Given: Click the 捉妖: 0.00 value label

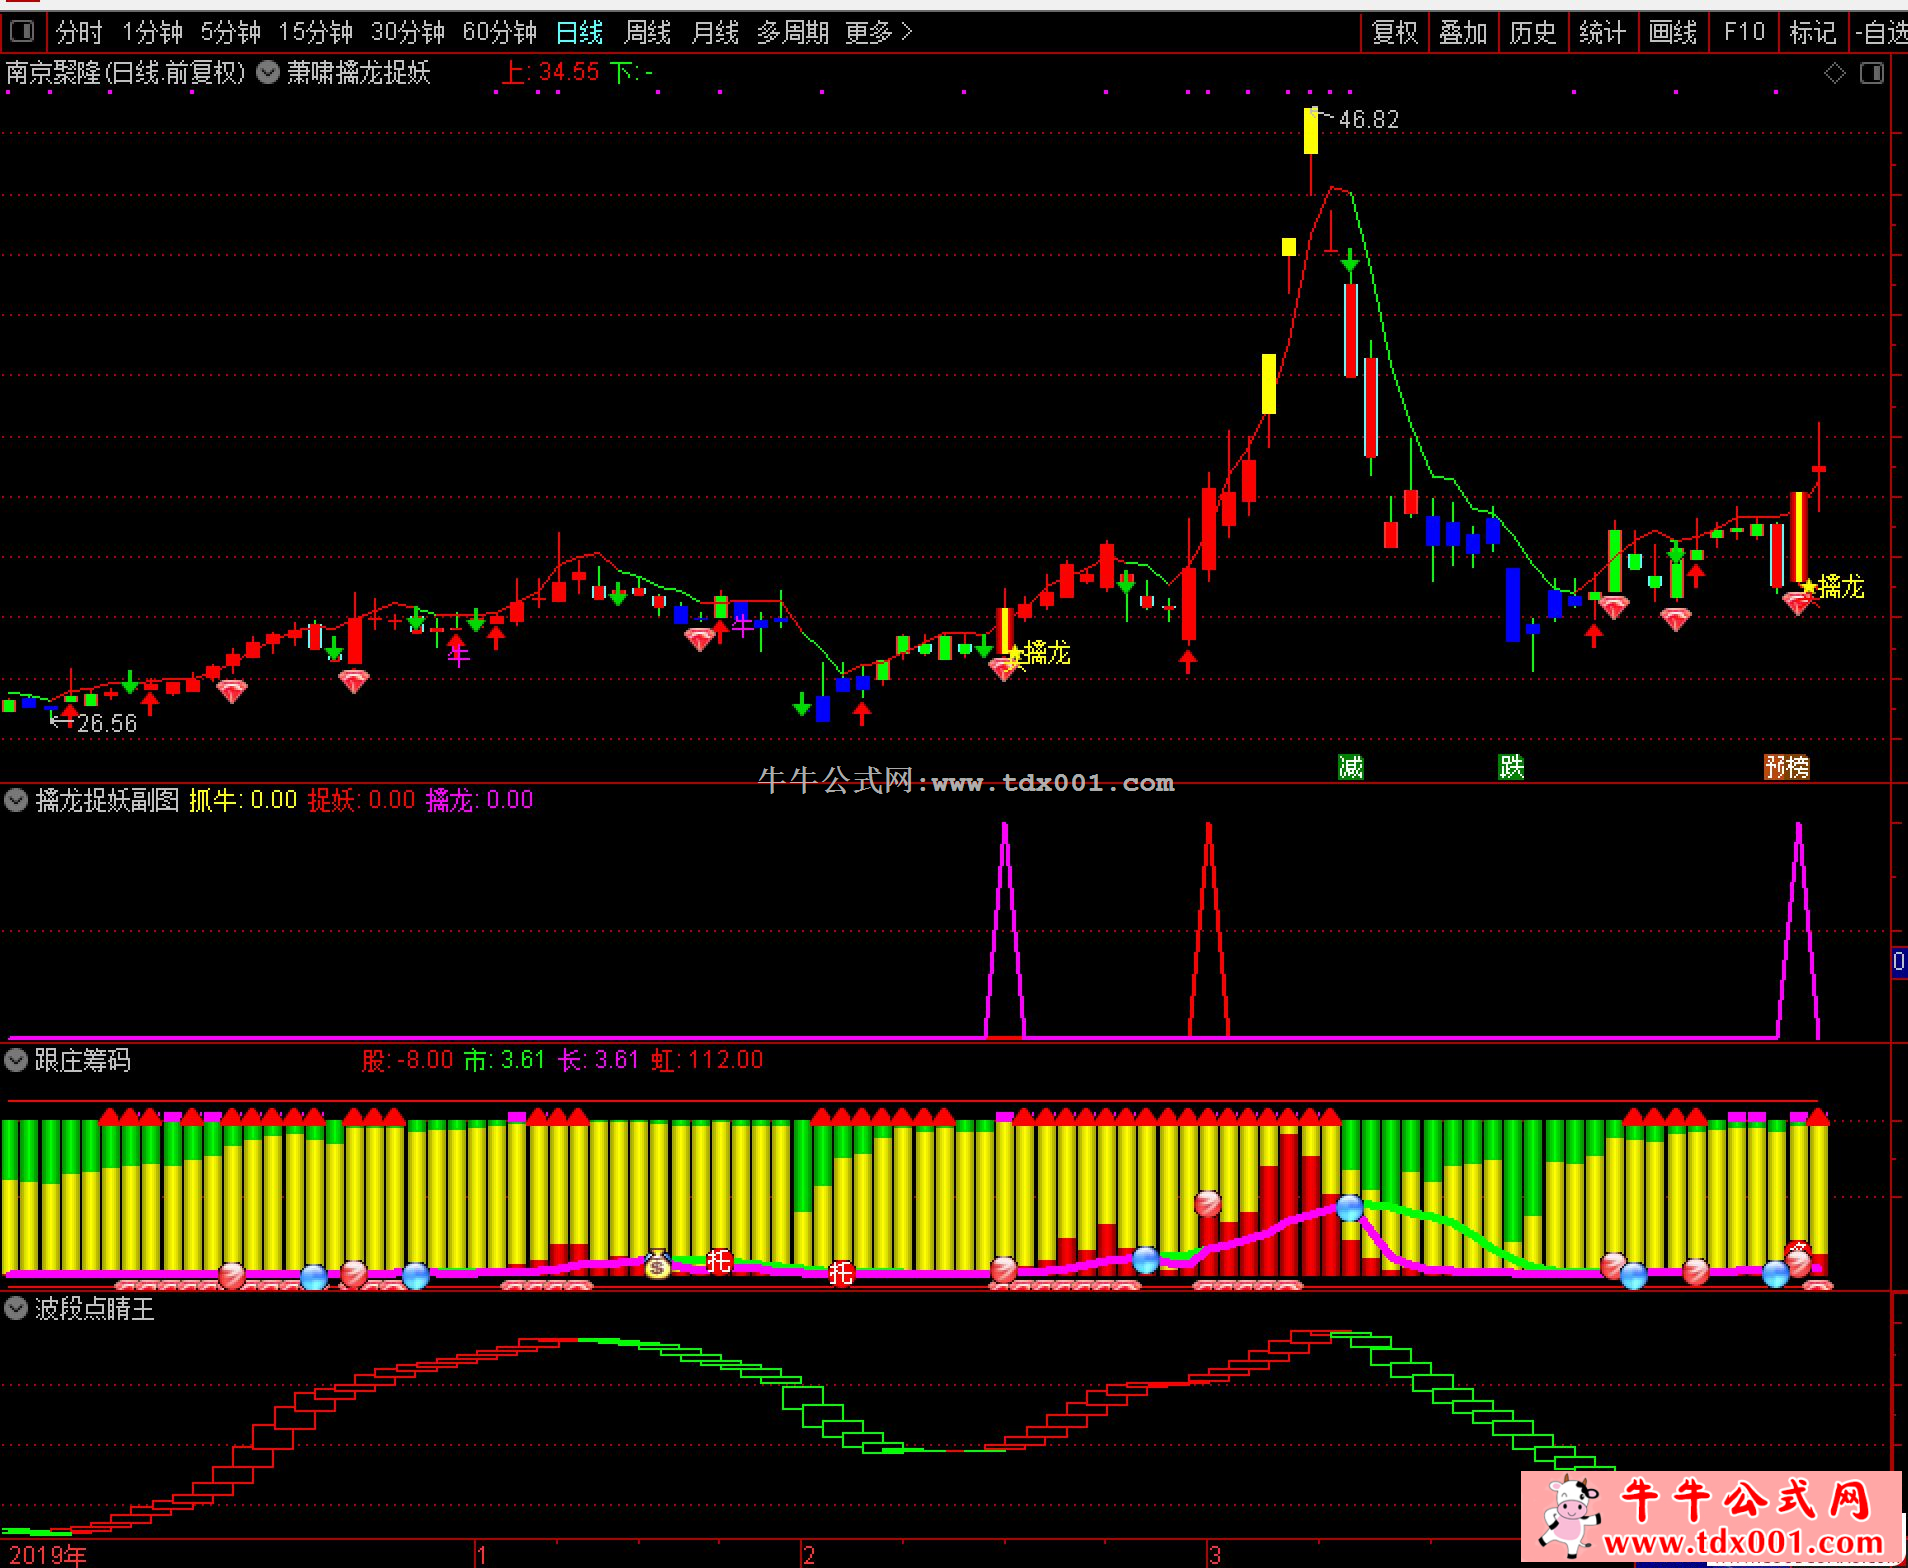Looking at the screenshot, I should point(361,800).
